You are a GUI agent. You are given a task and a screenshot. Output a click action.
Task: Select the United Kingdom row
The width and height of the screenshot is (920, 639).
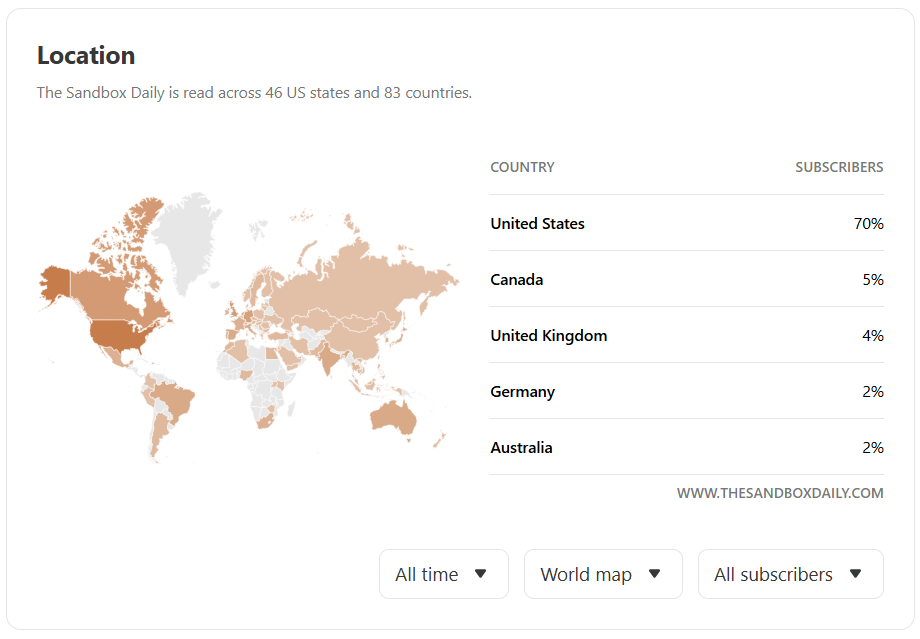[686, 336]
